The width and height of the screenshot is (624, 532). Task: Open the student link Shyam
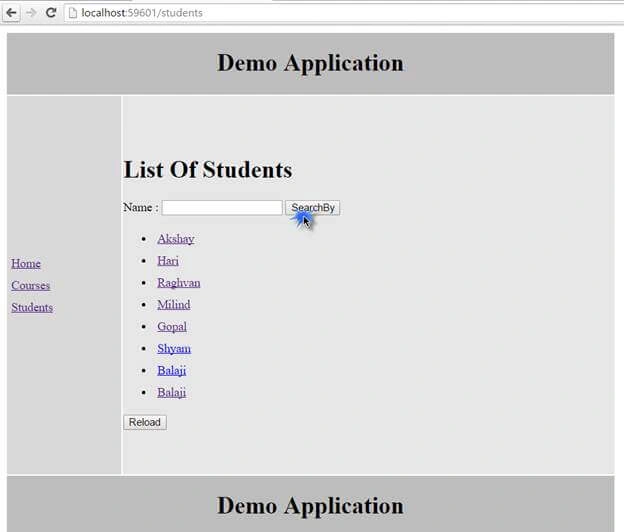pyautogui.click(x=174, y=349)
